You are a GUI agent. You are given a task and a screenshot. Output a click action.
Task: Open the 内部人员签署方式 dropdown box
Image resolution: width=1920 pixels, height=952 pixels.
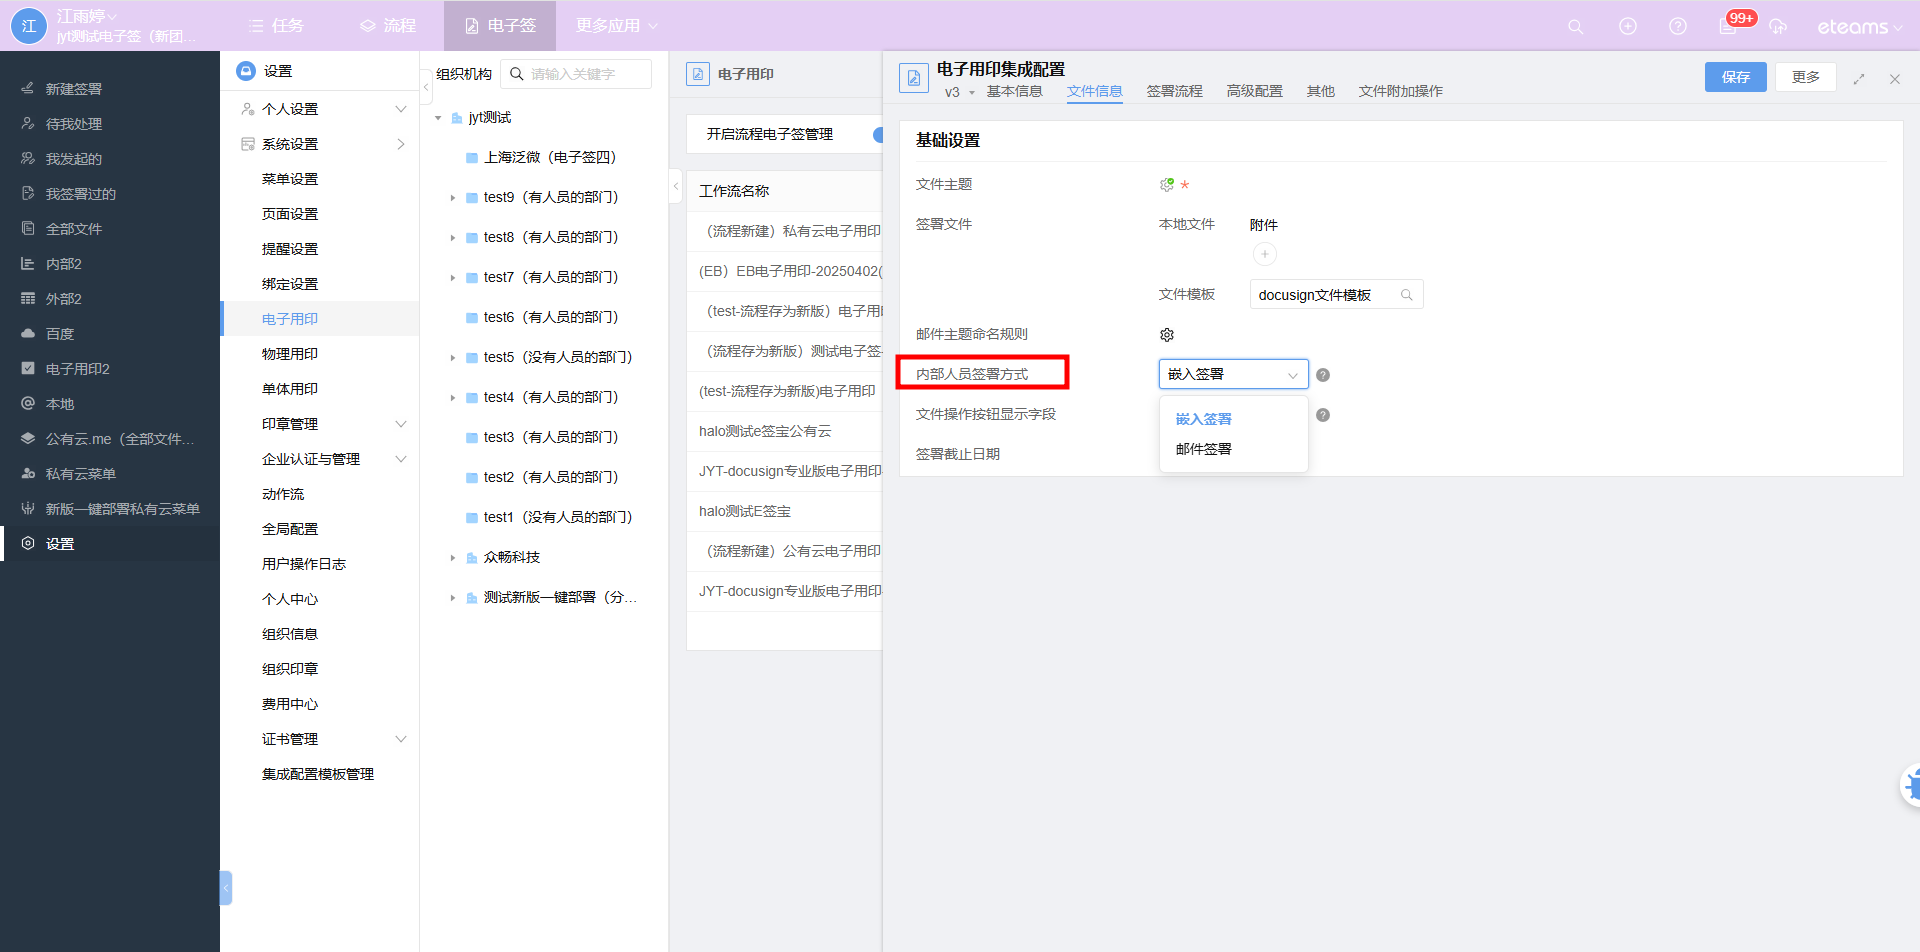[x=1232, y=374]
